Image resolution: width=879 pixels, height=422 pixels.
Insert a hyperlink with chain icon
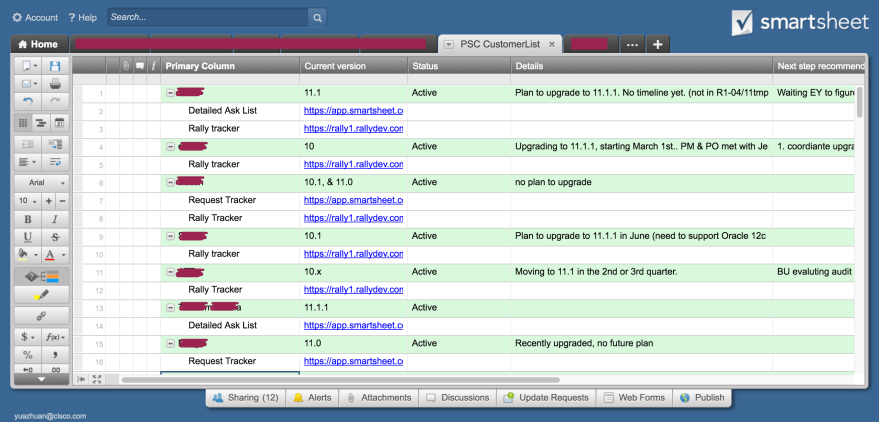(42, 316)
